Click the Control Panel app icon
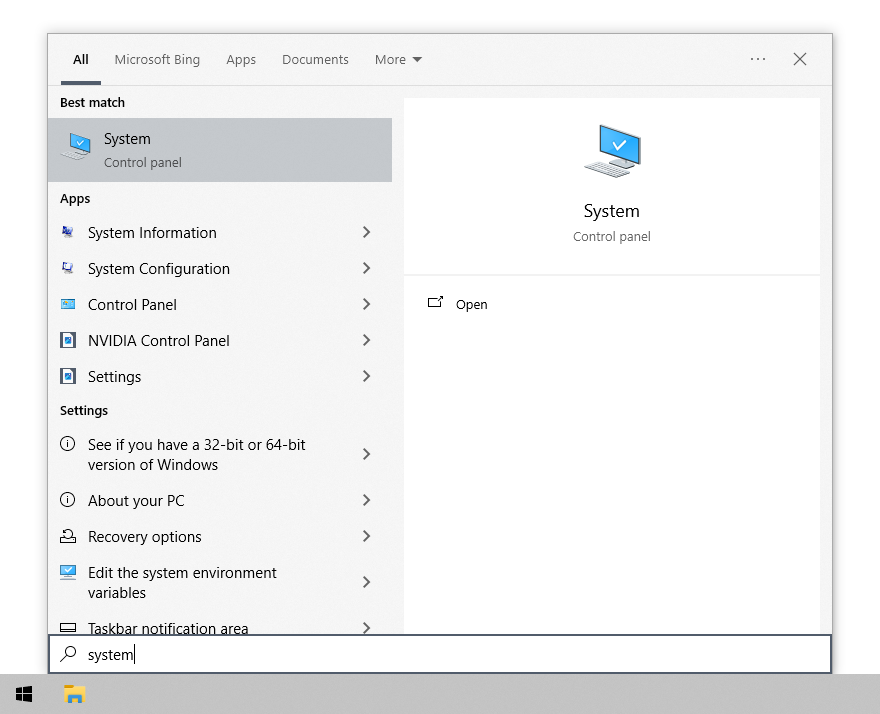This screenshot has width=880, height=714. coord(68,304)
